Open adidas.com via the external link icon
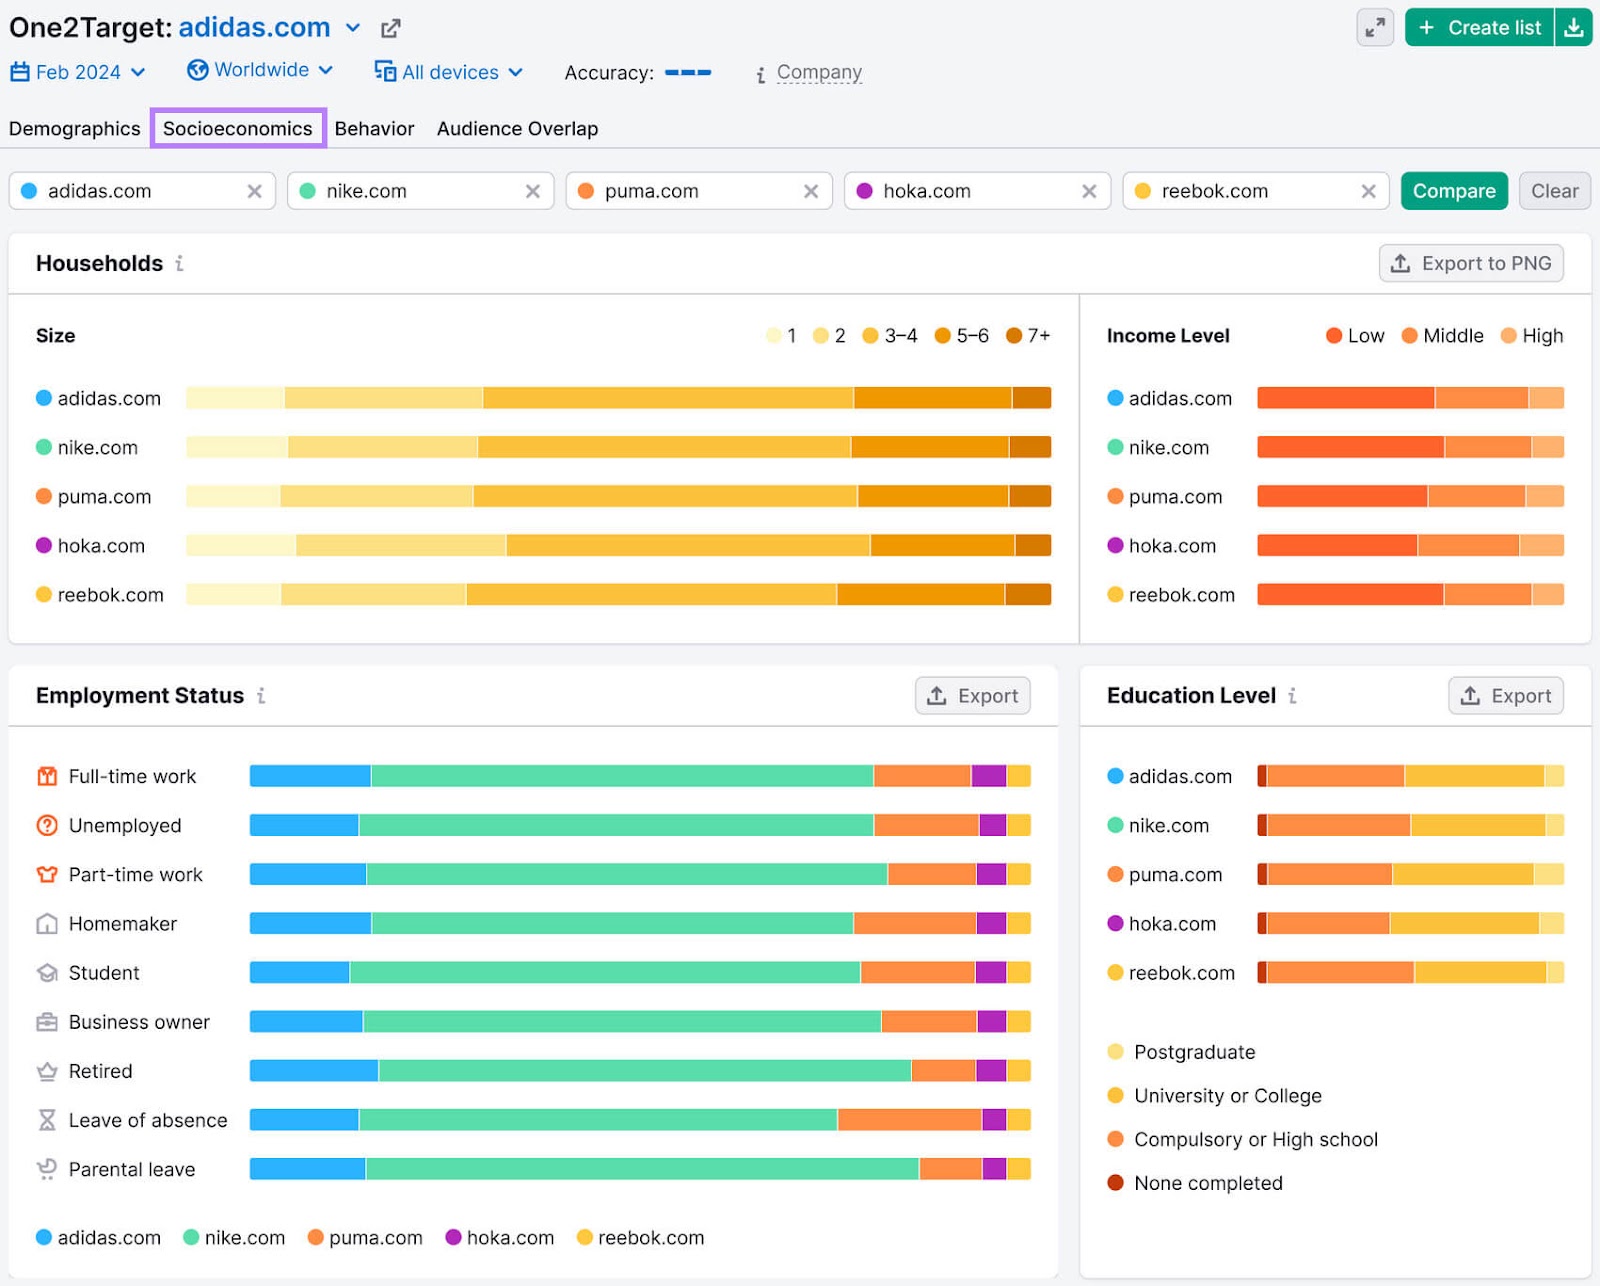The image size is (1600, 1286). tap(390, 27)
